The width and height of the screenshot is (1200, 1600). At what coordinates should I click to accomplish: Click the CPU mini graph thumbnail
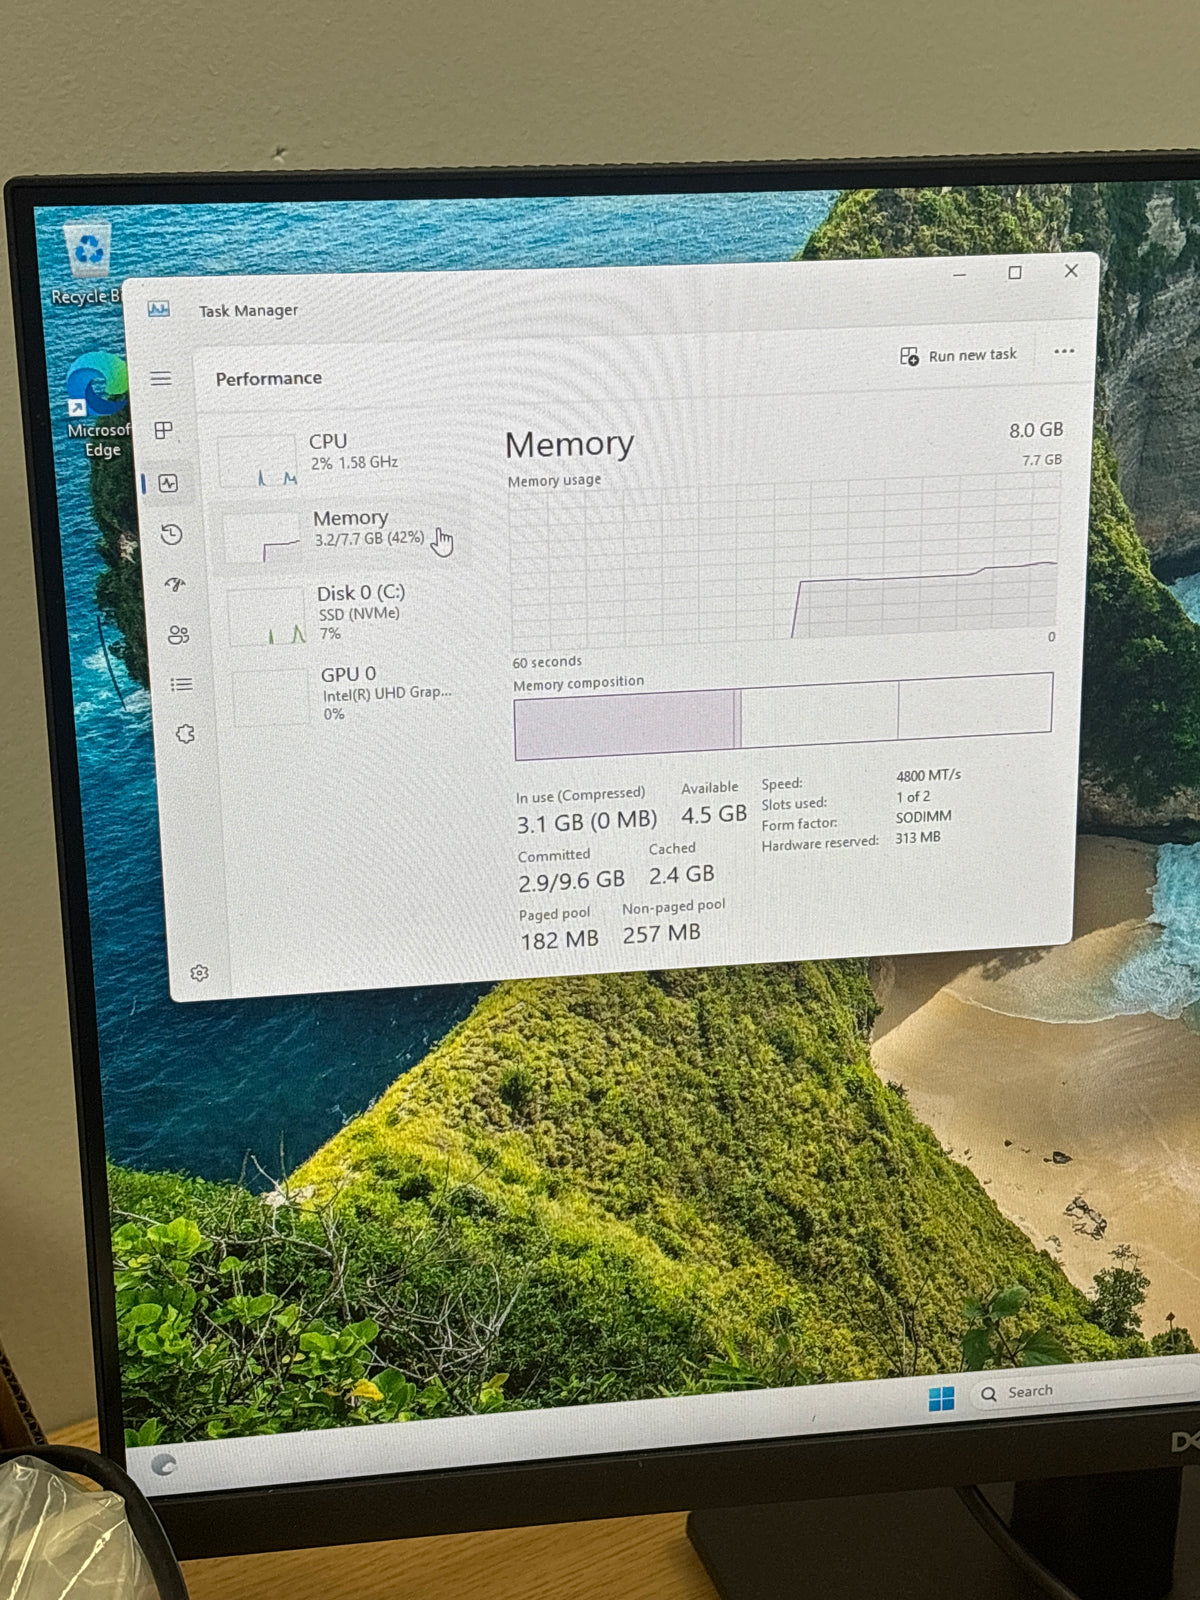coord(258,460)
